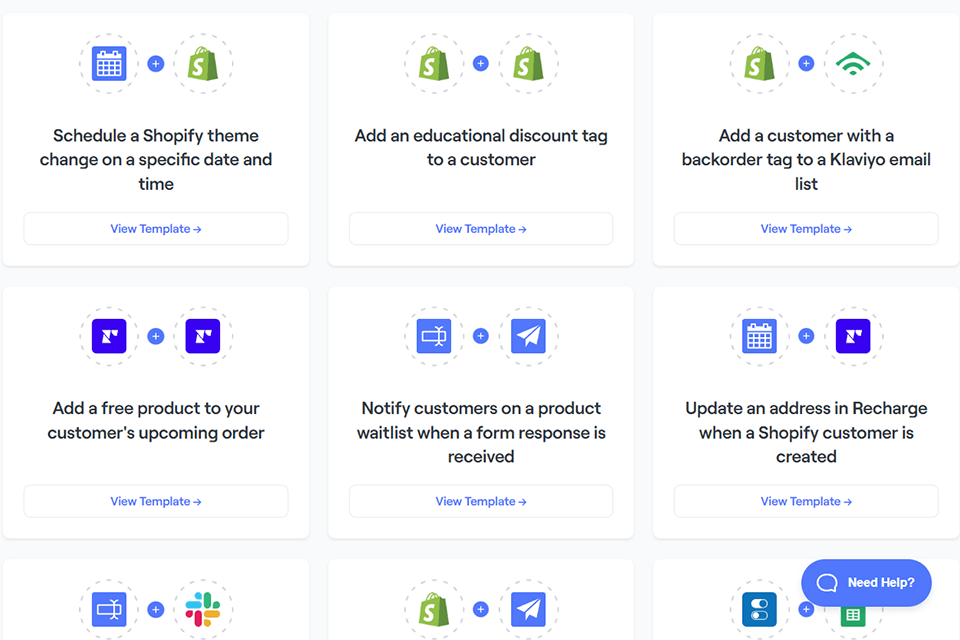Click Shopify icon in bottom middle card
This screenshot has width=960, height=640.
tap(434, 609)
